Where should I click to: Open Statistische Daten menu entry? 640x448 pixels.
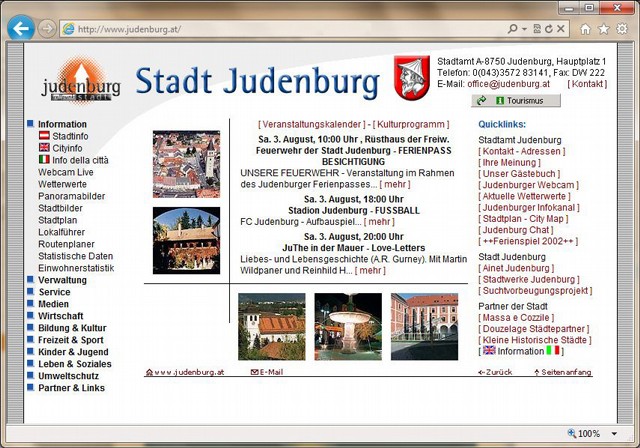(x=76, y=256)
